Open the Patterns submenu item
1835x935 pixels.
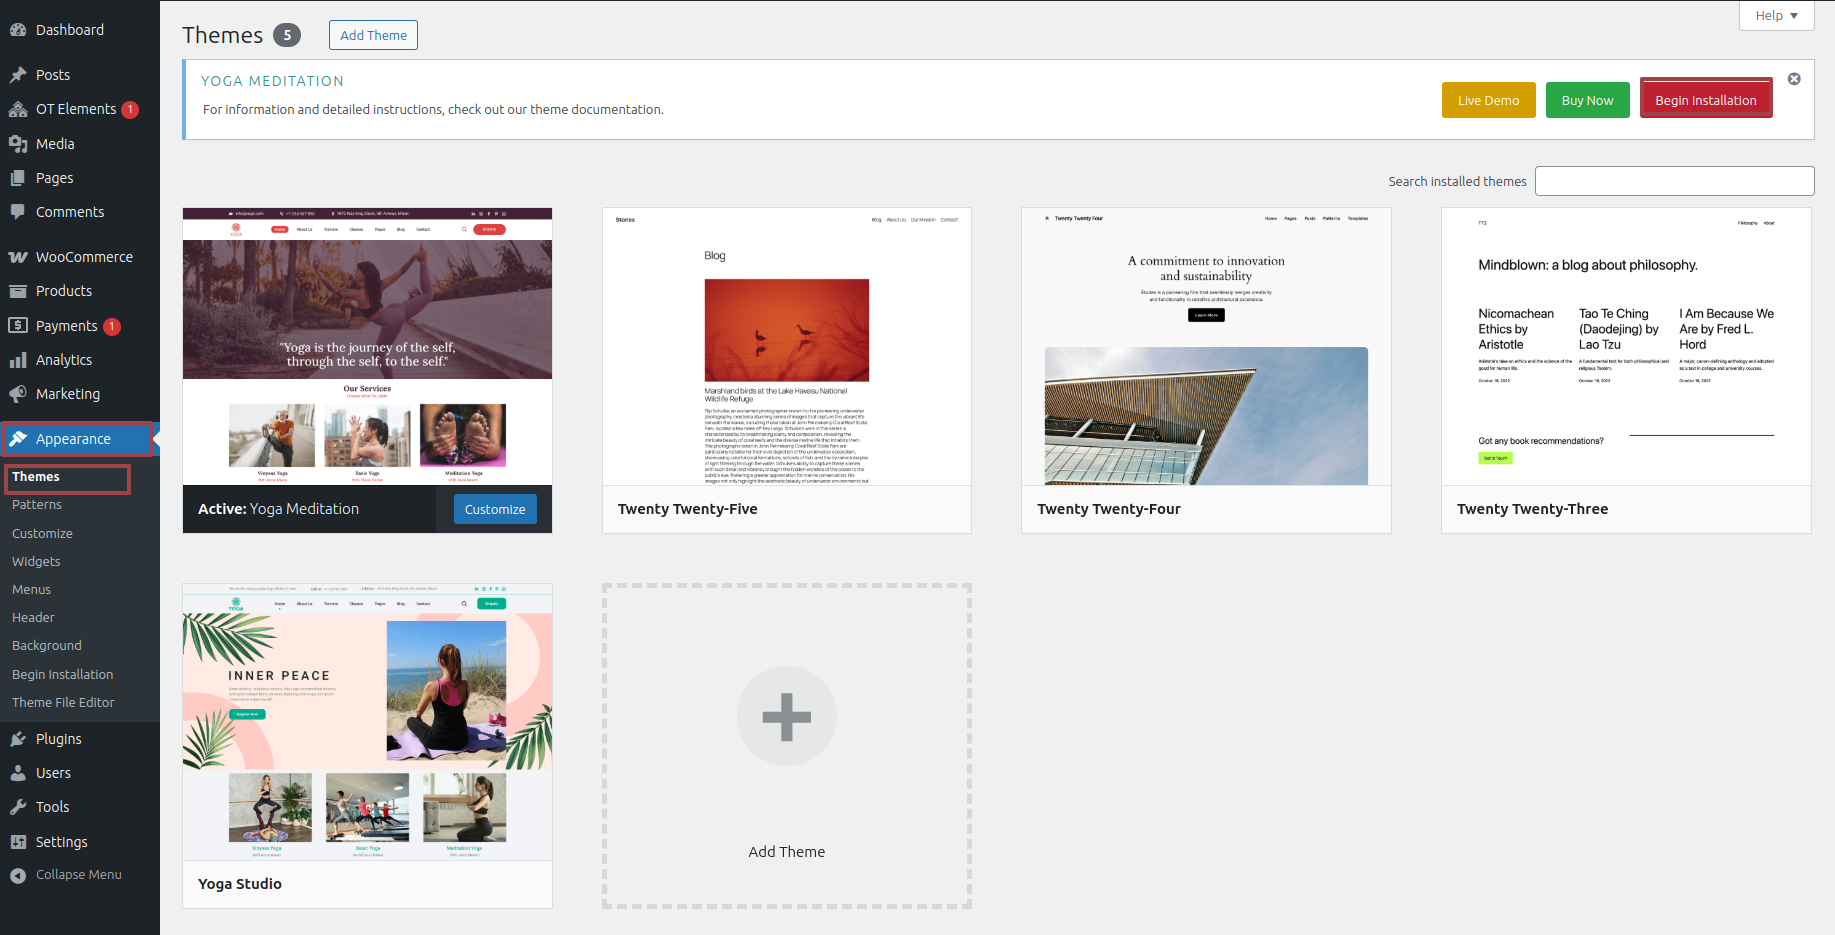[x=37, y=505]
